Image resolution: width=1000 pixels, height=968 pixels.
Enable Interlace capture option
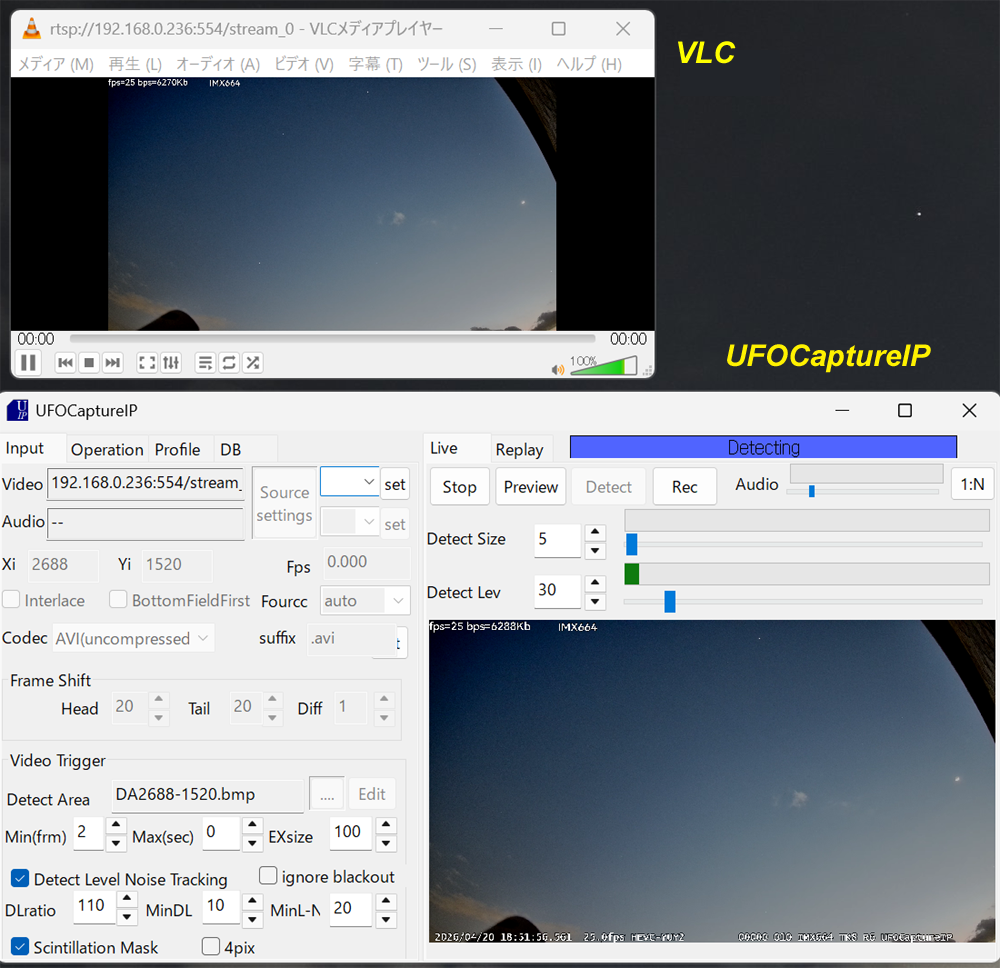(12, 599)
